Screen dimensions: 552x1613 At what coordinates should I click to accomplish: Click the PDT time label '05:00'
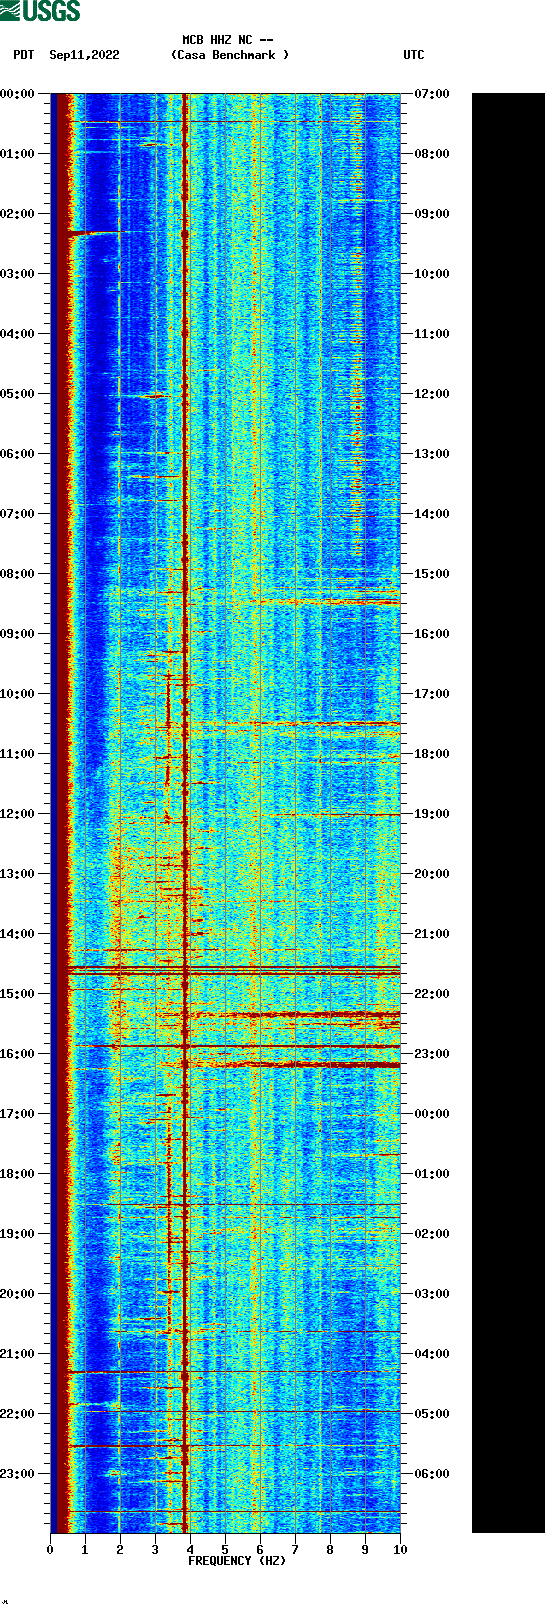coord(18,394)
